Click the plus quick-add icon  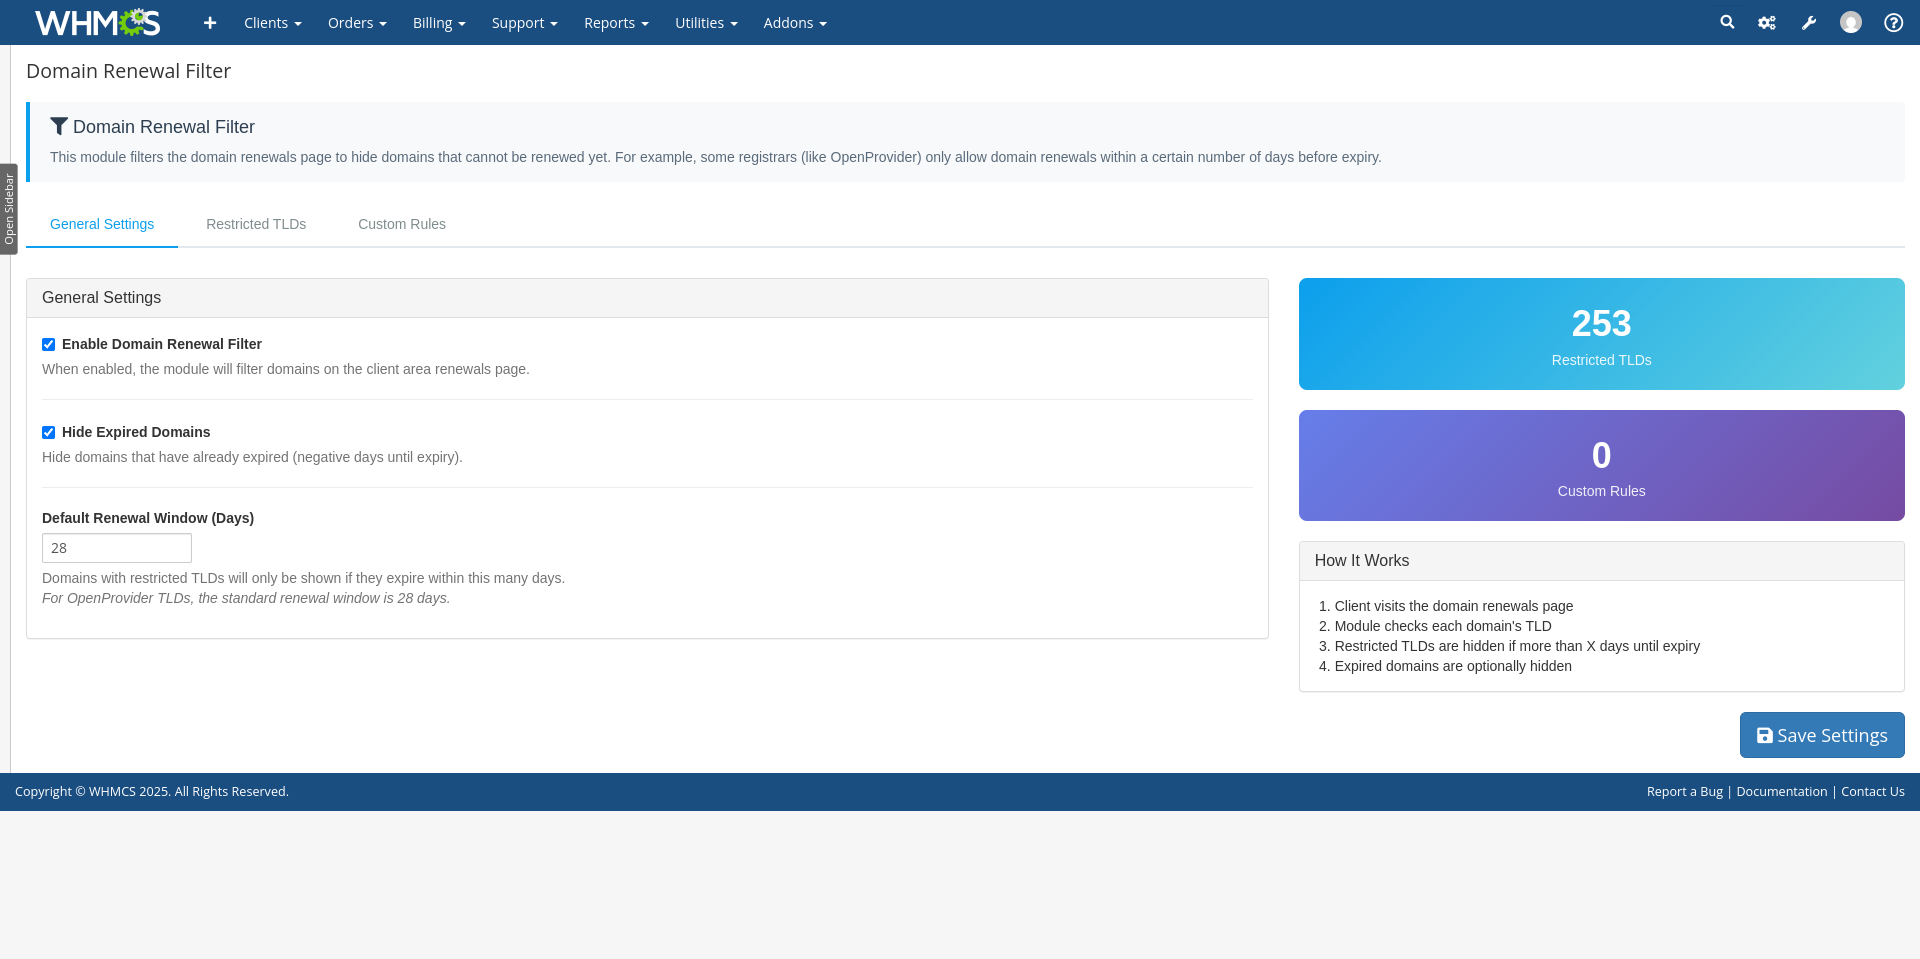tap(210, 23)
